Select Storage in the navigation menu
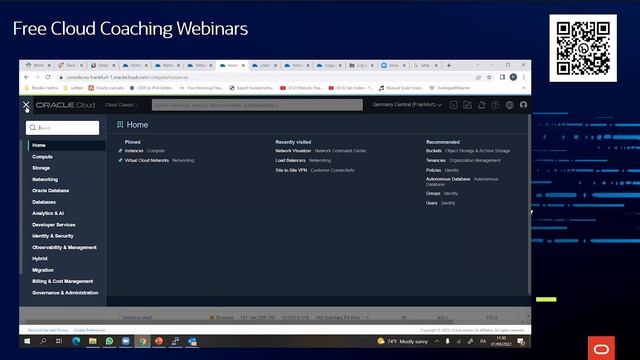The width and height of the screenshot is (640, 360). point(41,168)
